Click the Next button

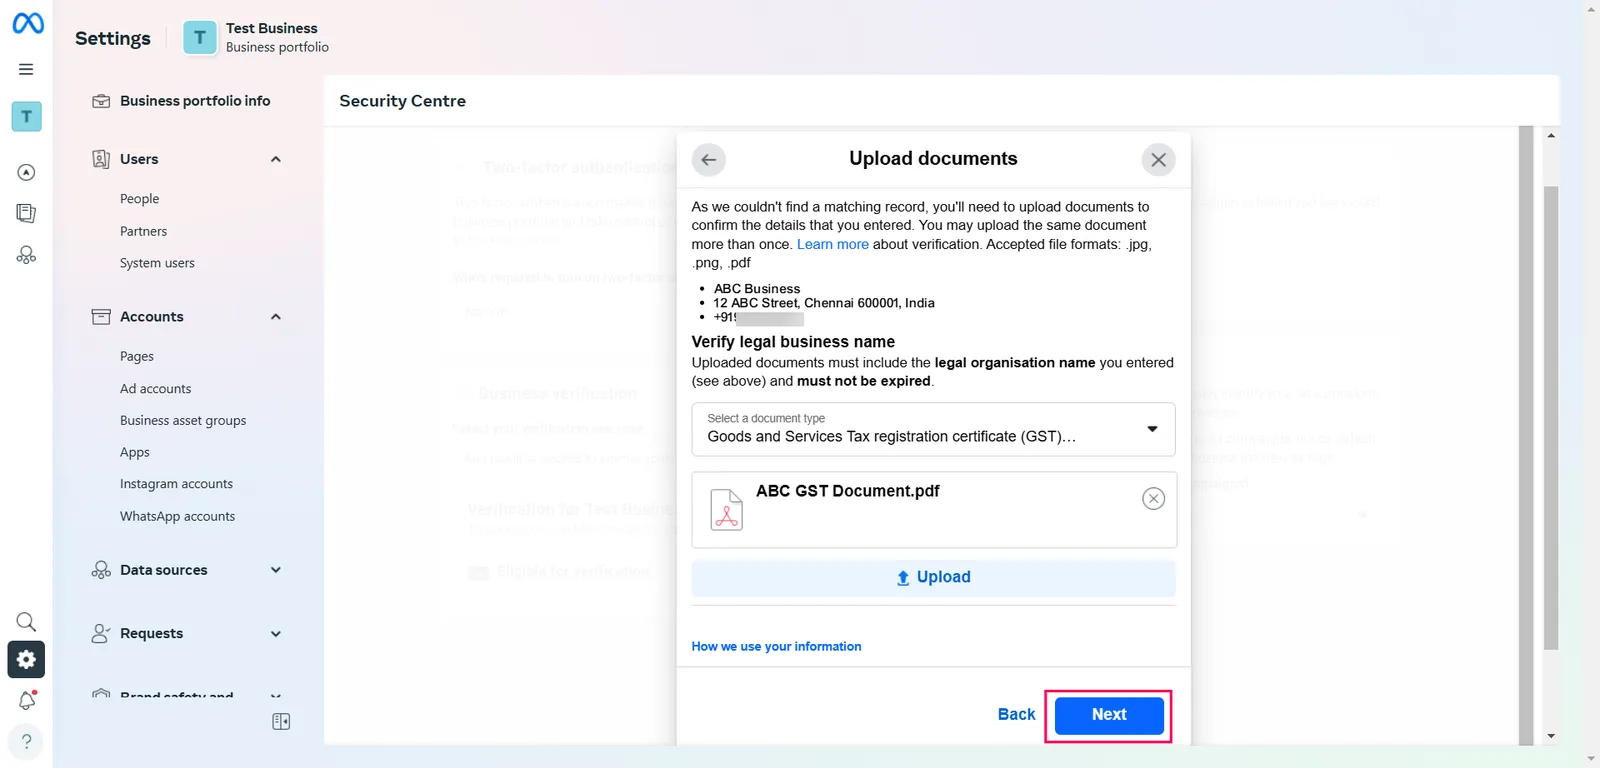coord(1109,715)
